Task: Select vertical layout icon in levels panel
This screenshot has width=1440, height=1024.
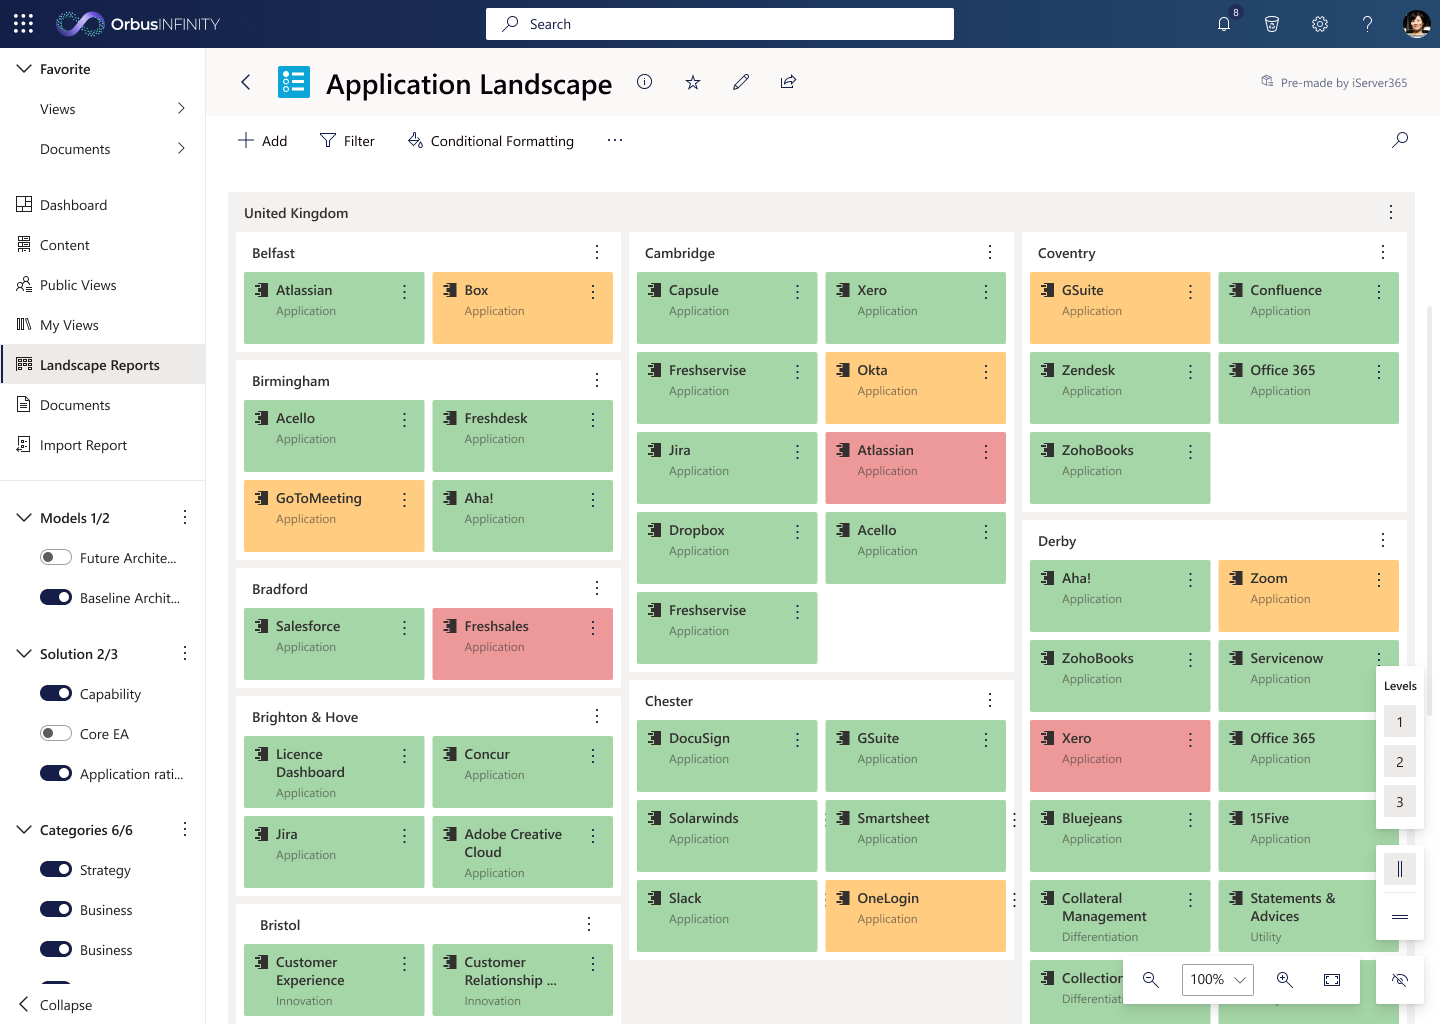Action: (x=1400, y=869)
